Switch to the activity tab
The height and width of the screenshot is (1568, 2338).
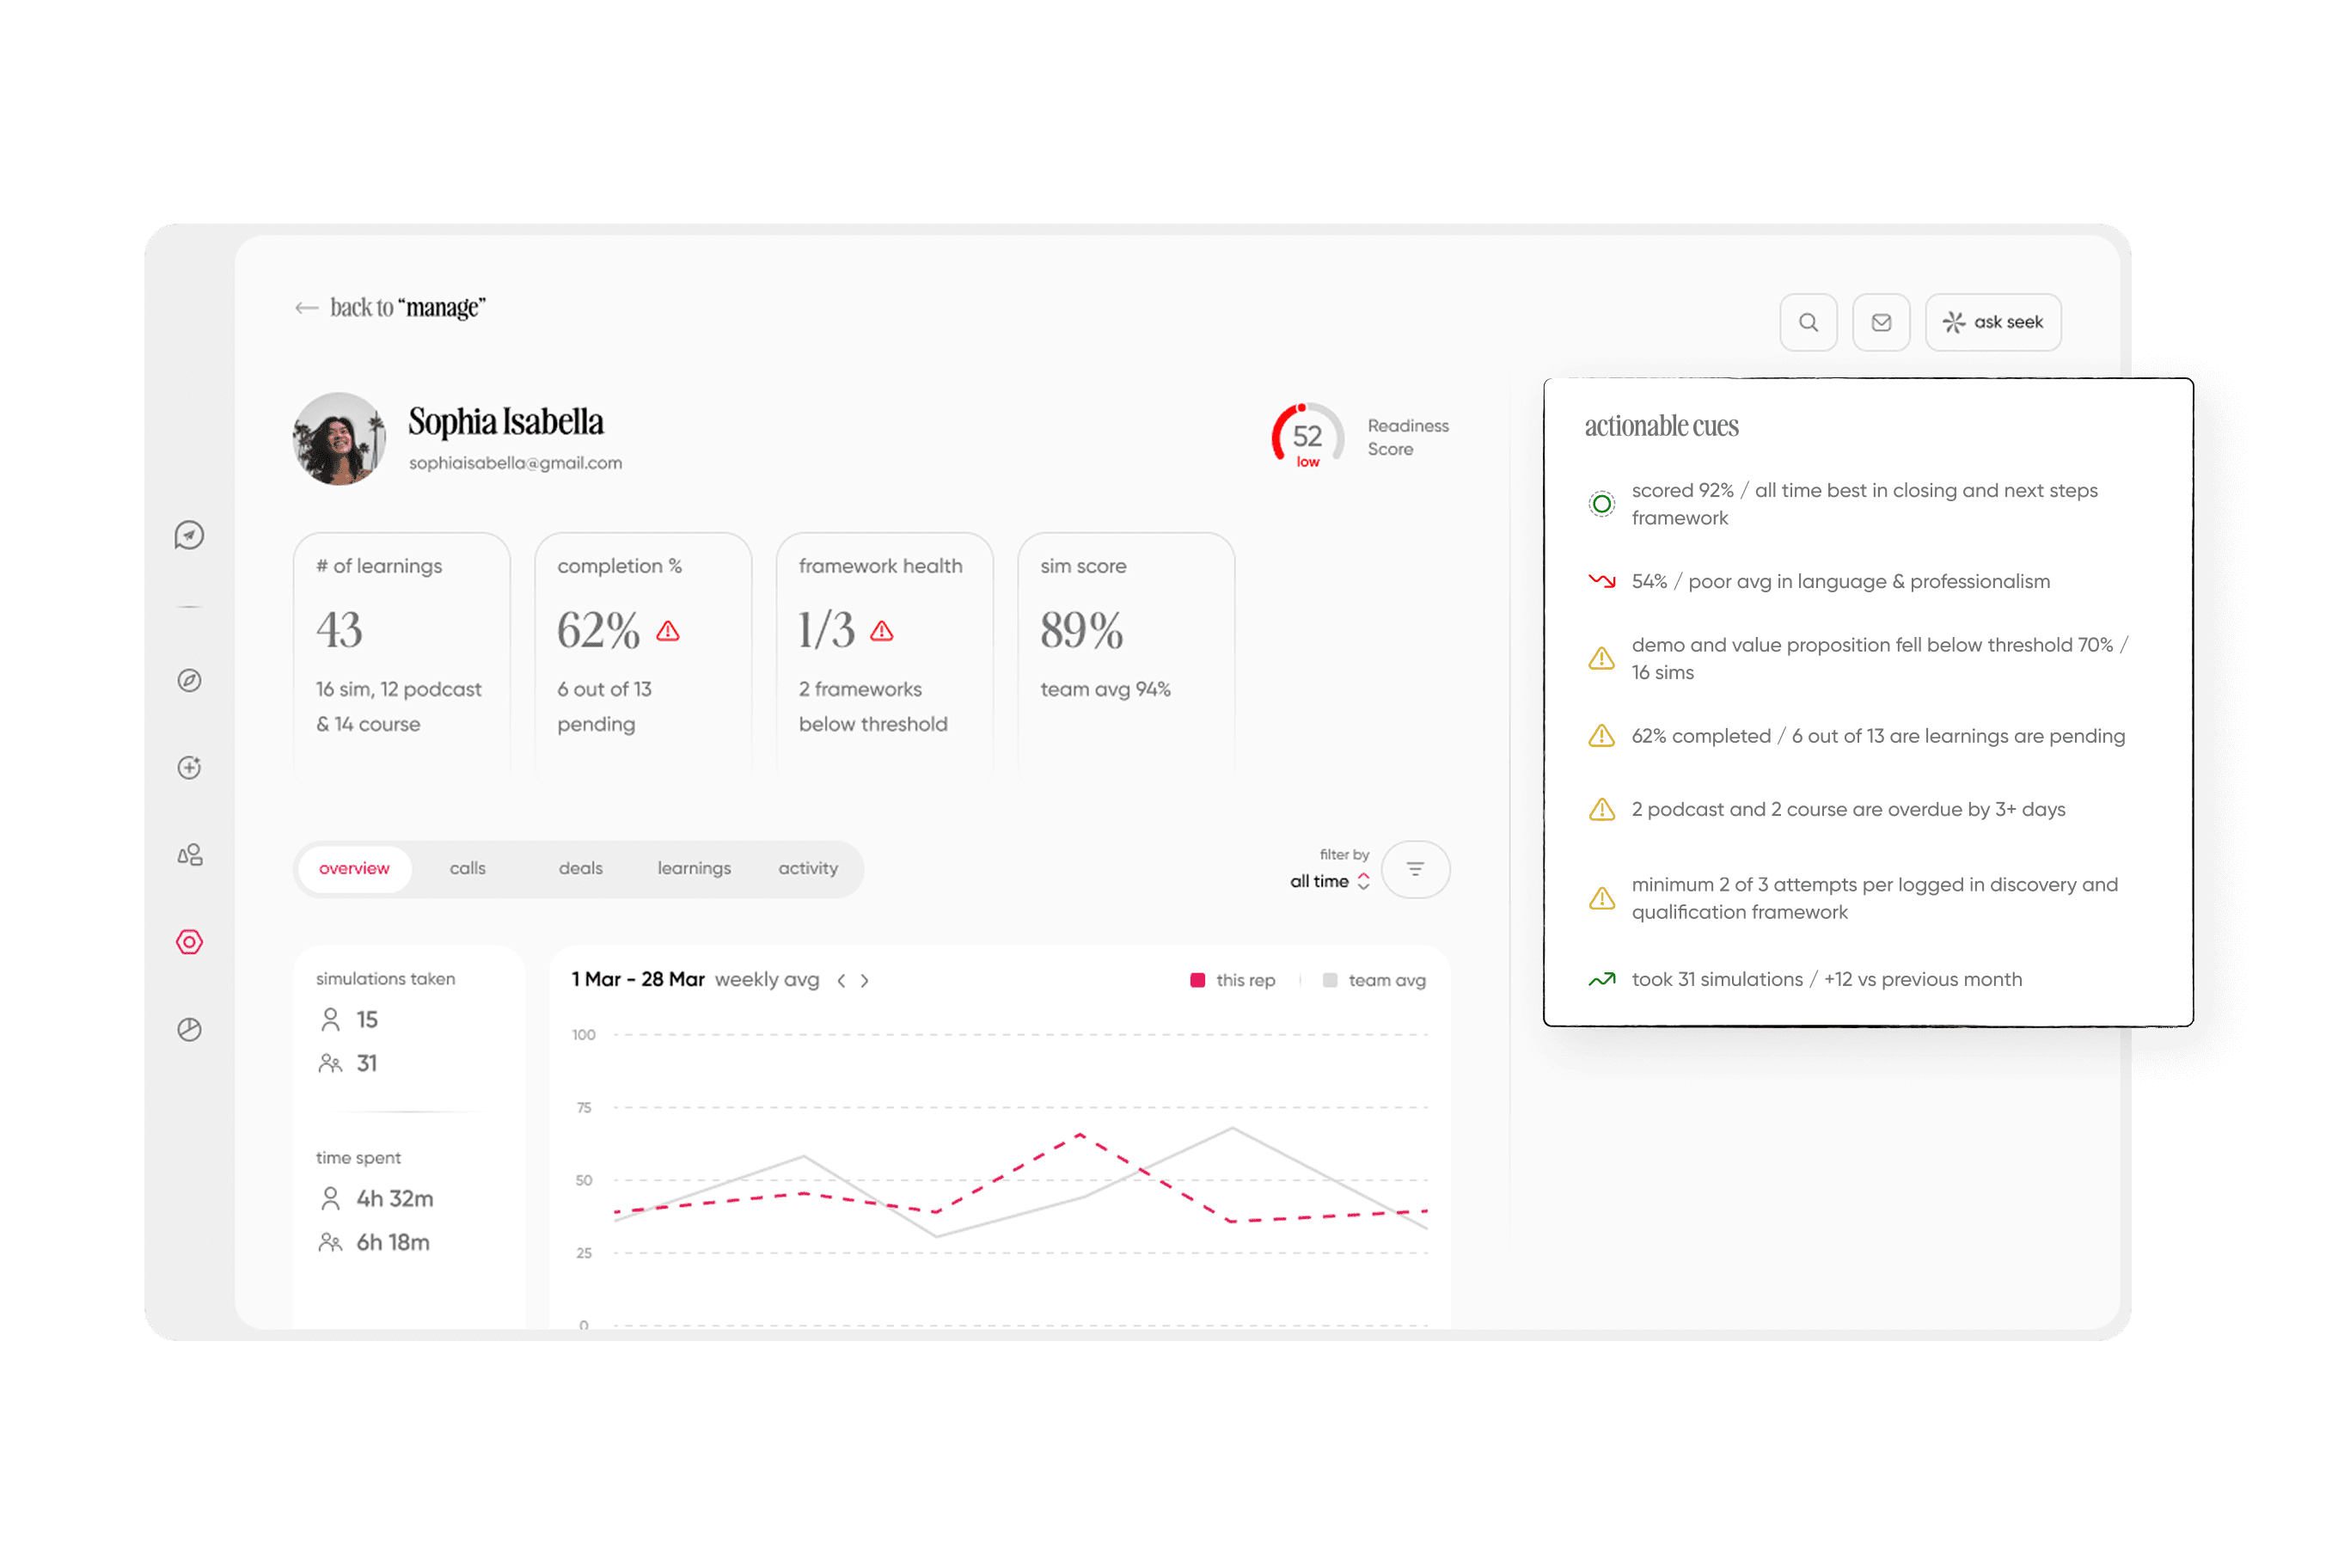tap(808, 868)
